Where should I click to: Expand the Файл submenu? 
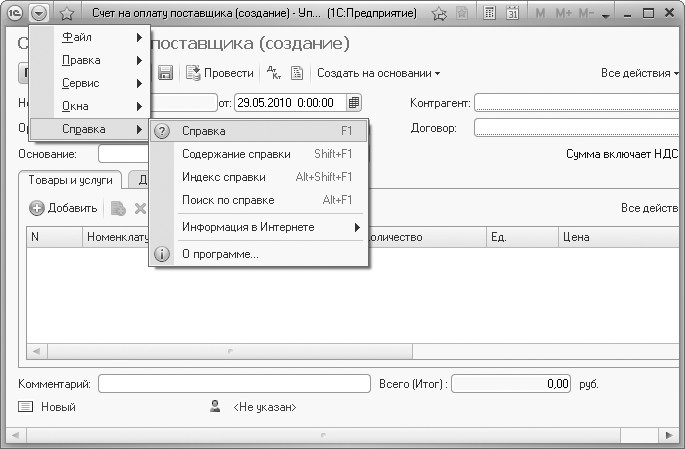90,37
